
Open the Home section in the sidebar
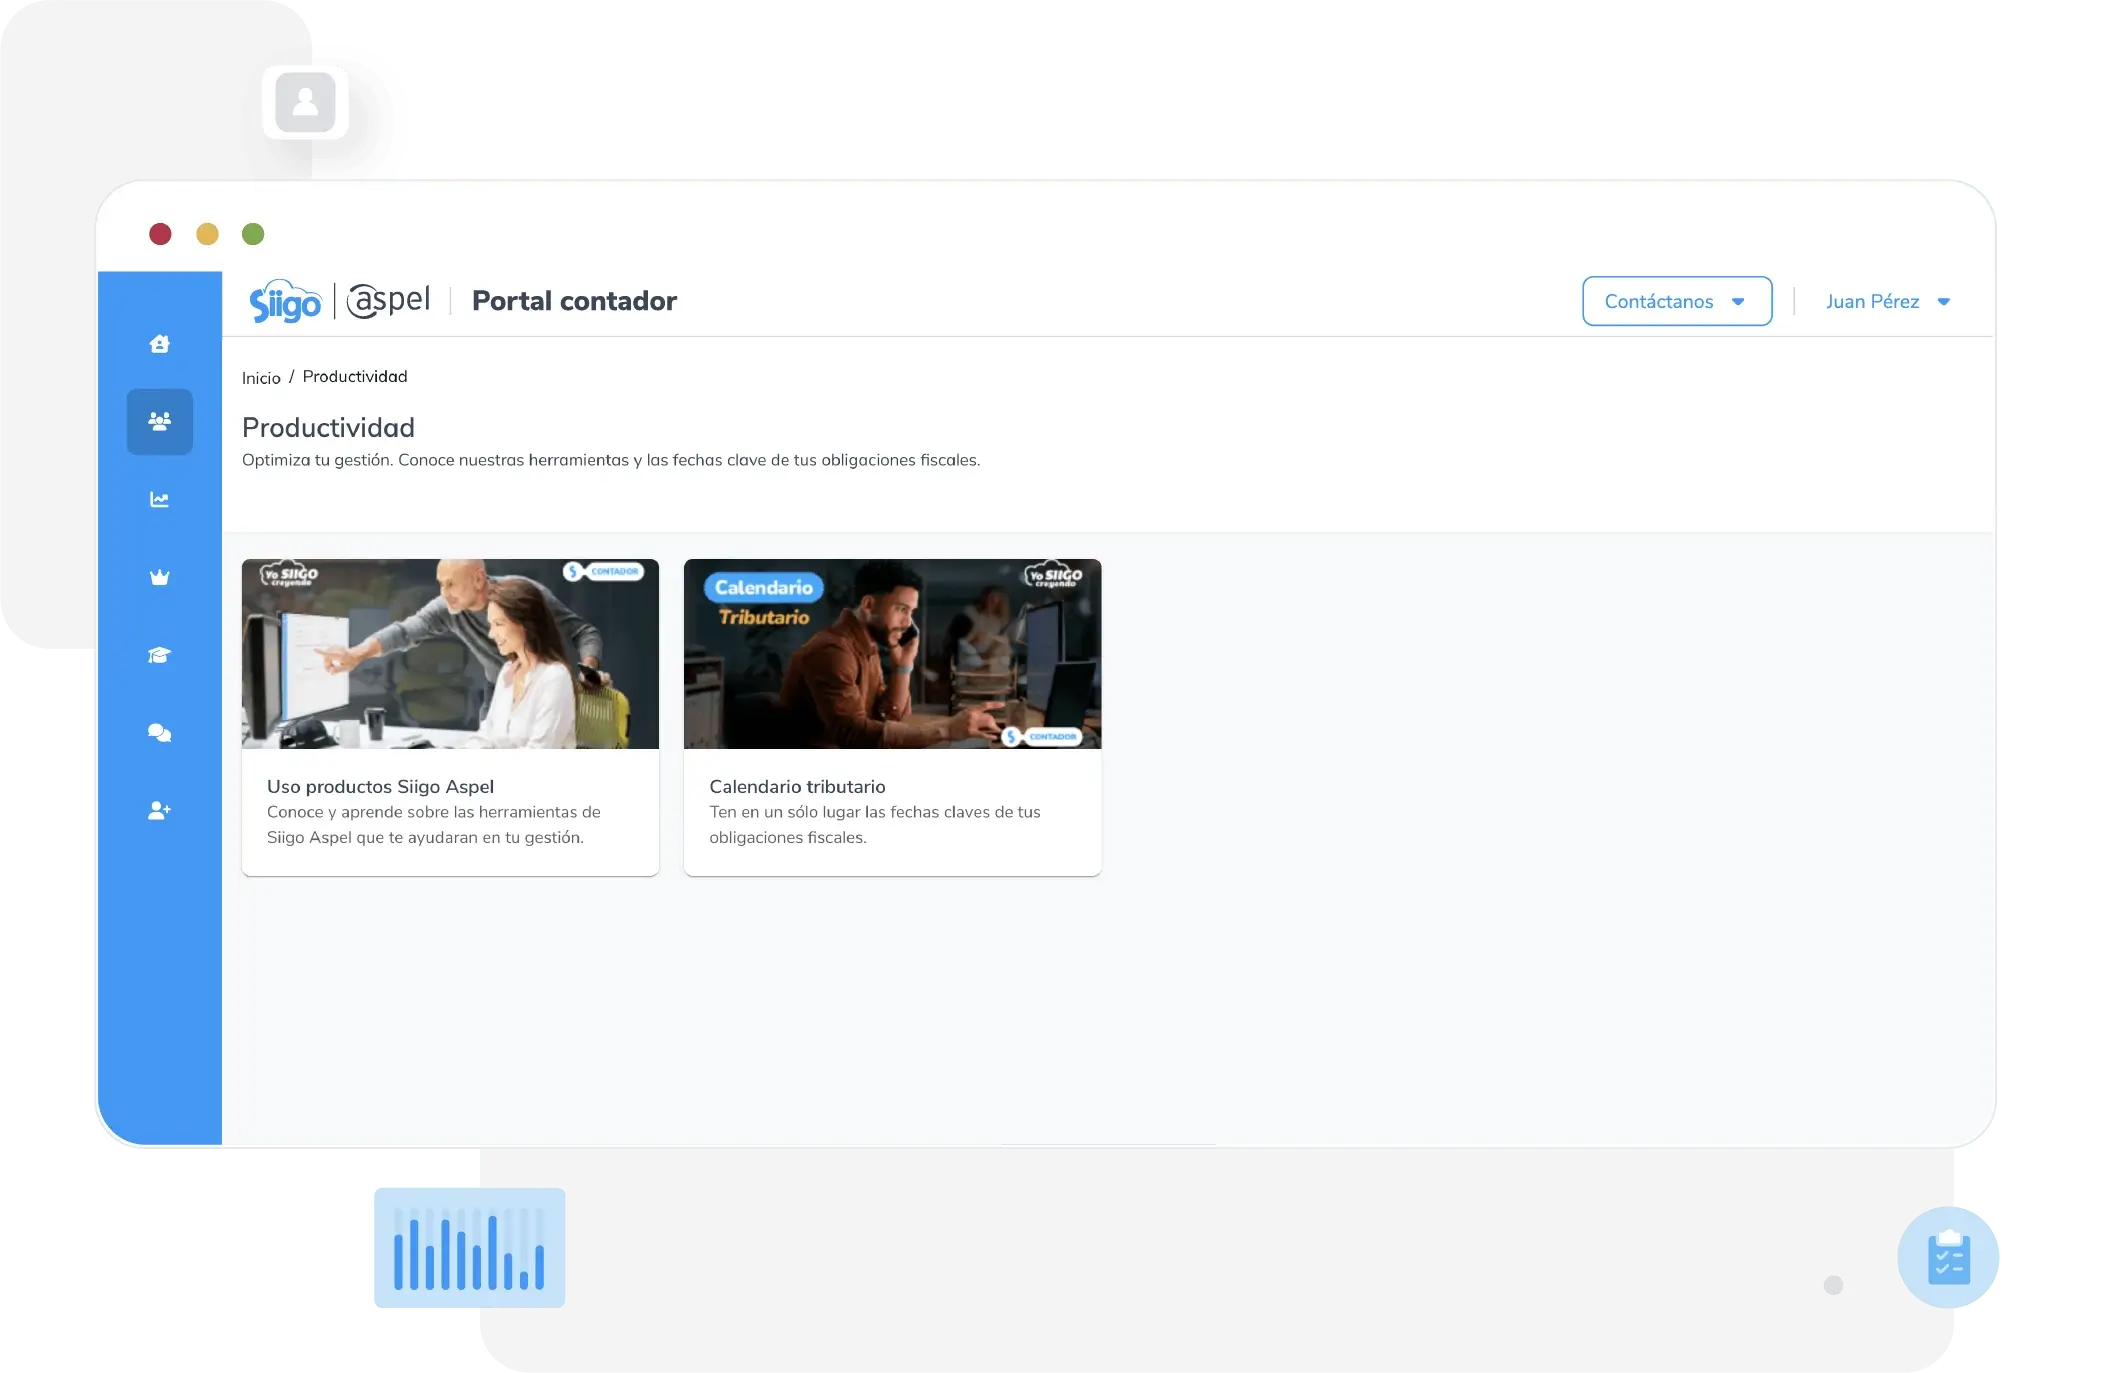coord(159,343)
